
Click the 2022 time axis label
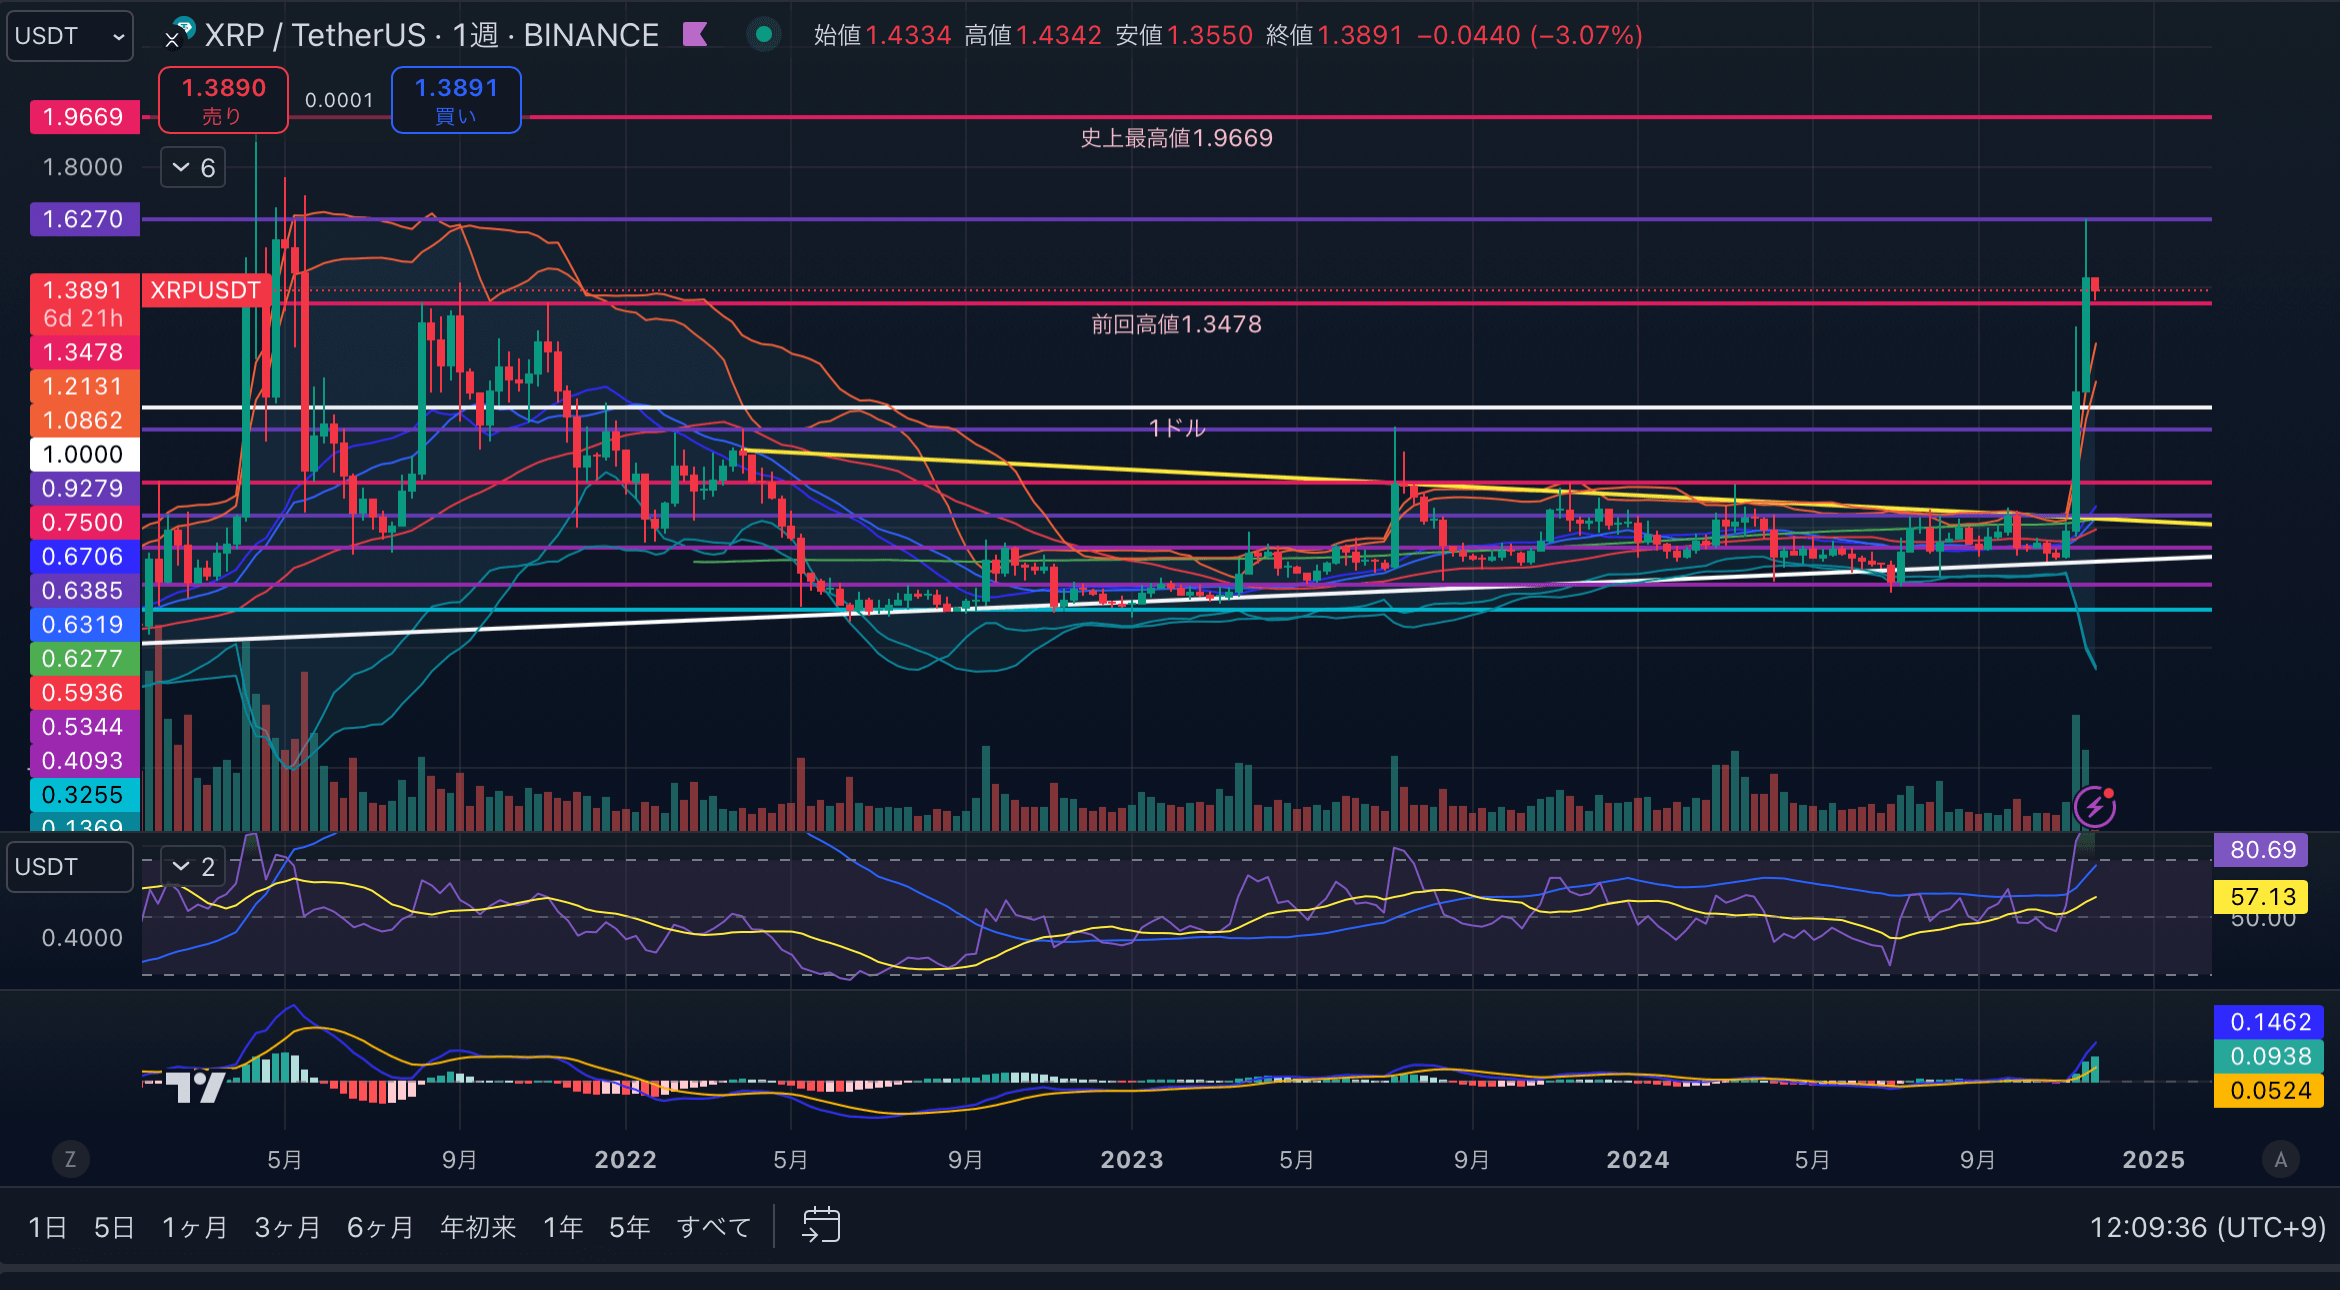[x=626, y=1160]
